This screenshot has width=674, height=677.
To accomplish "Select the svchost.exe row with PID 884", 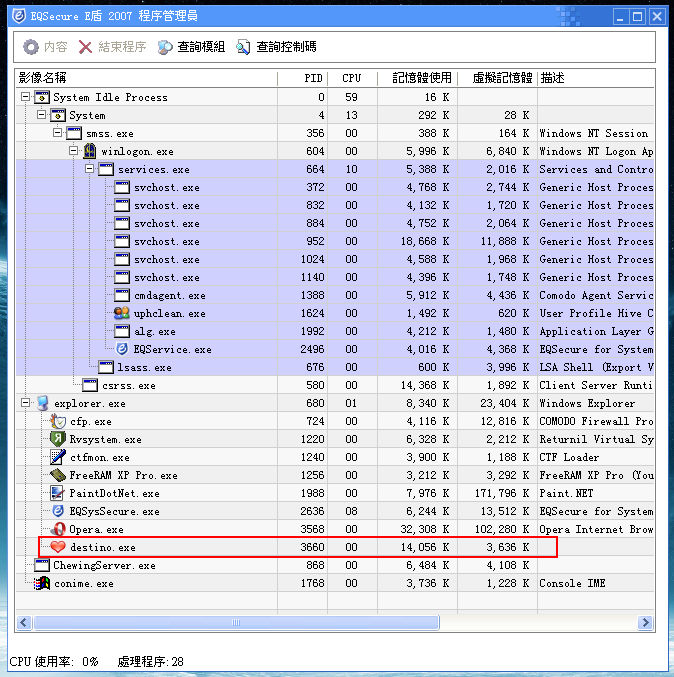I will 335,223.
